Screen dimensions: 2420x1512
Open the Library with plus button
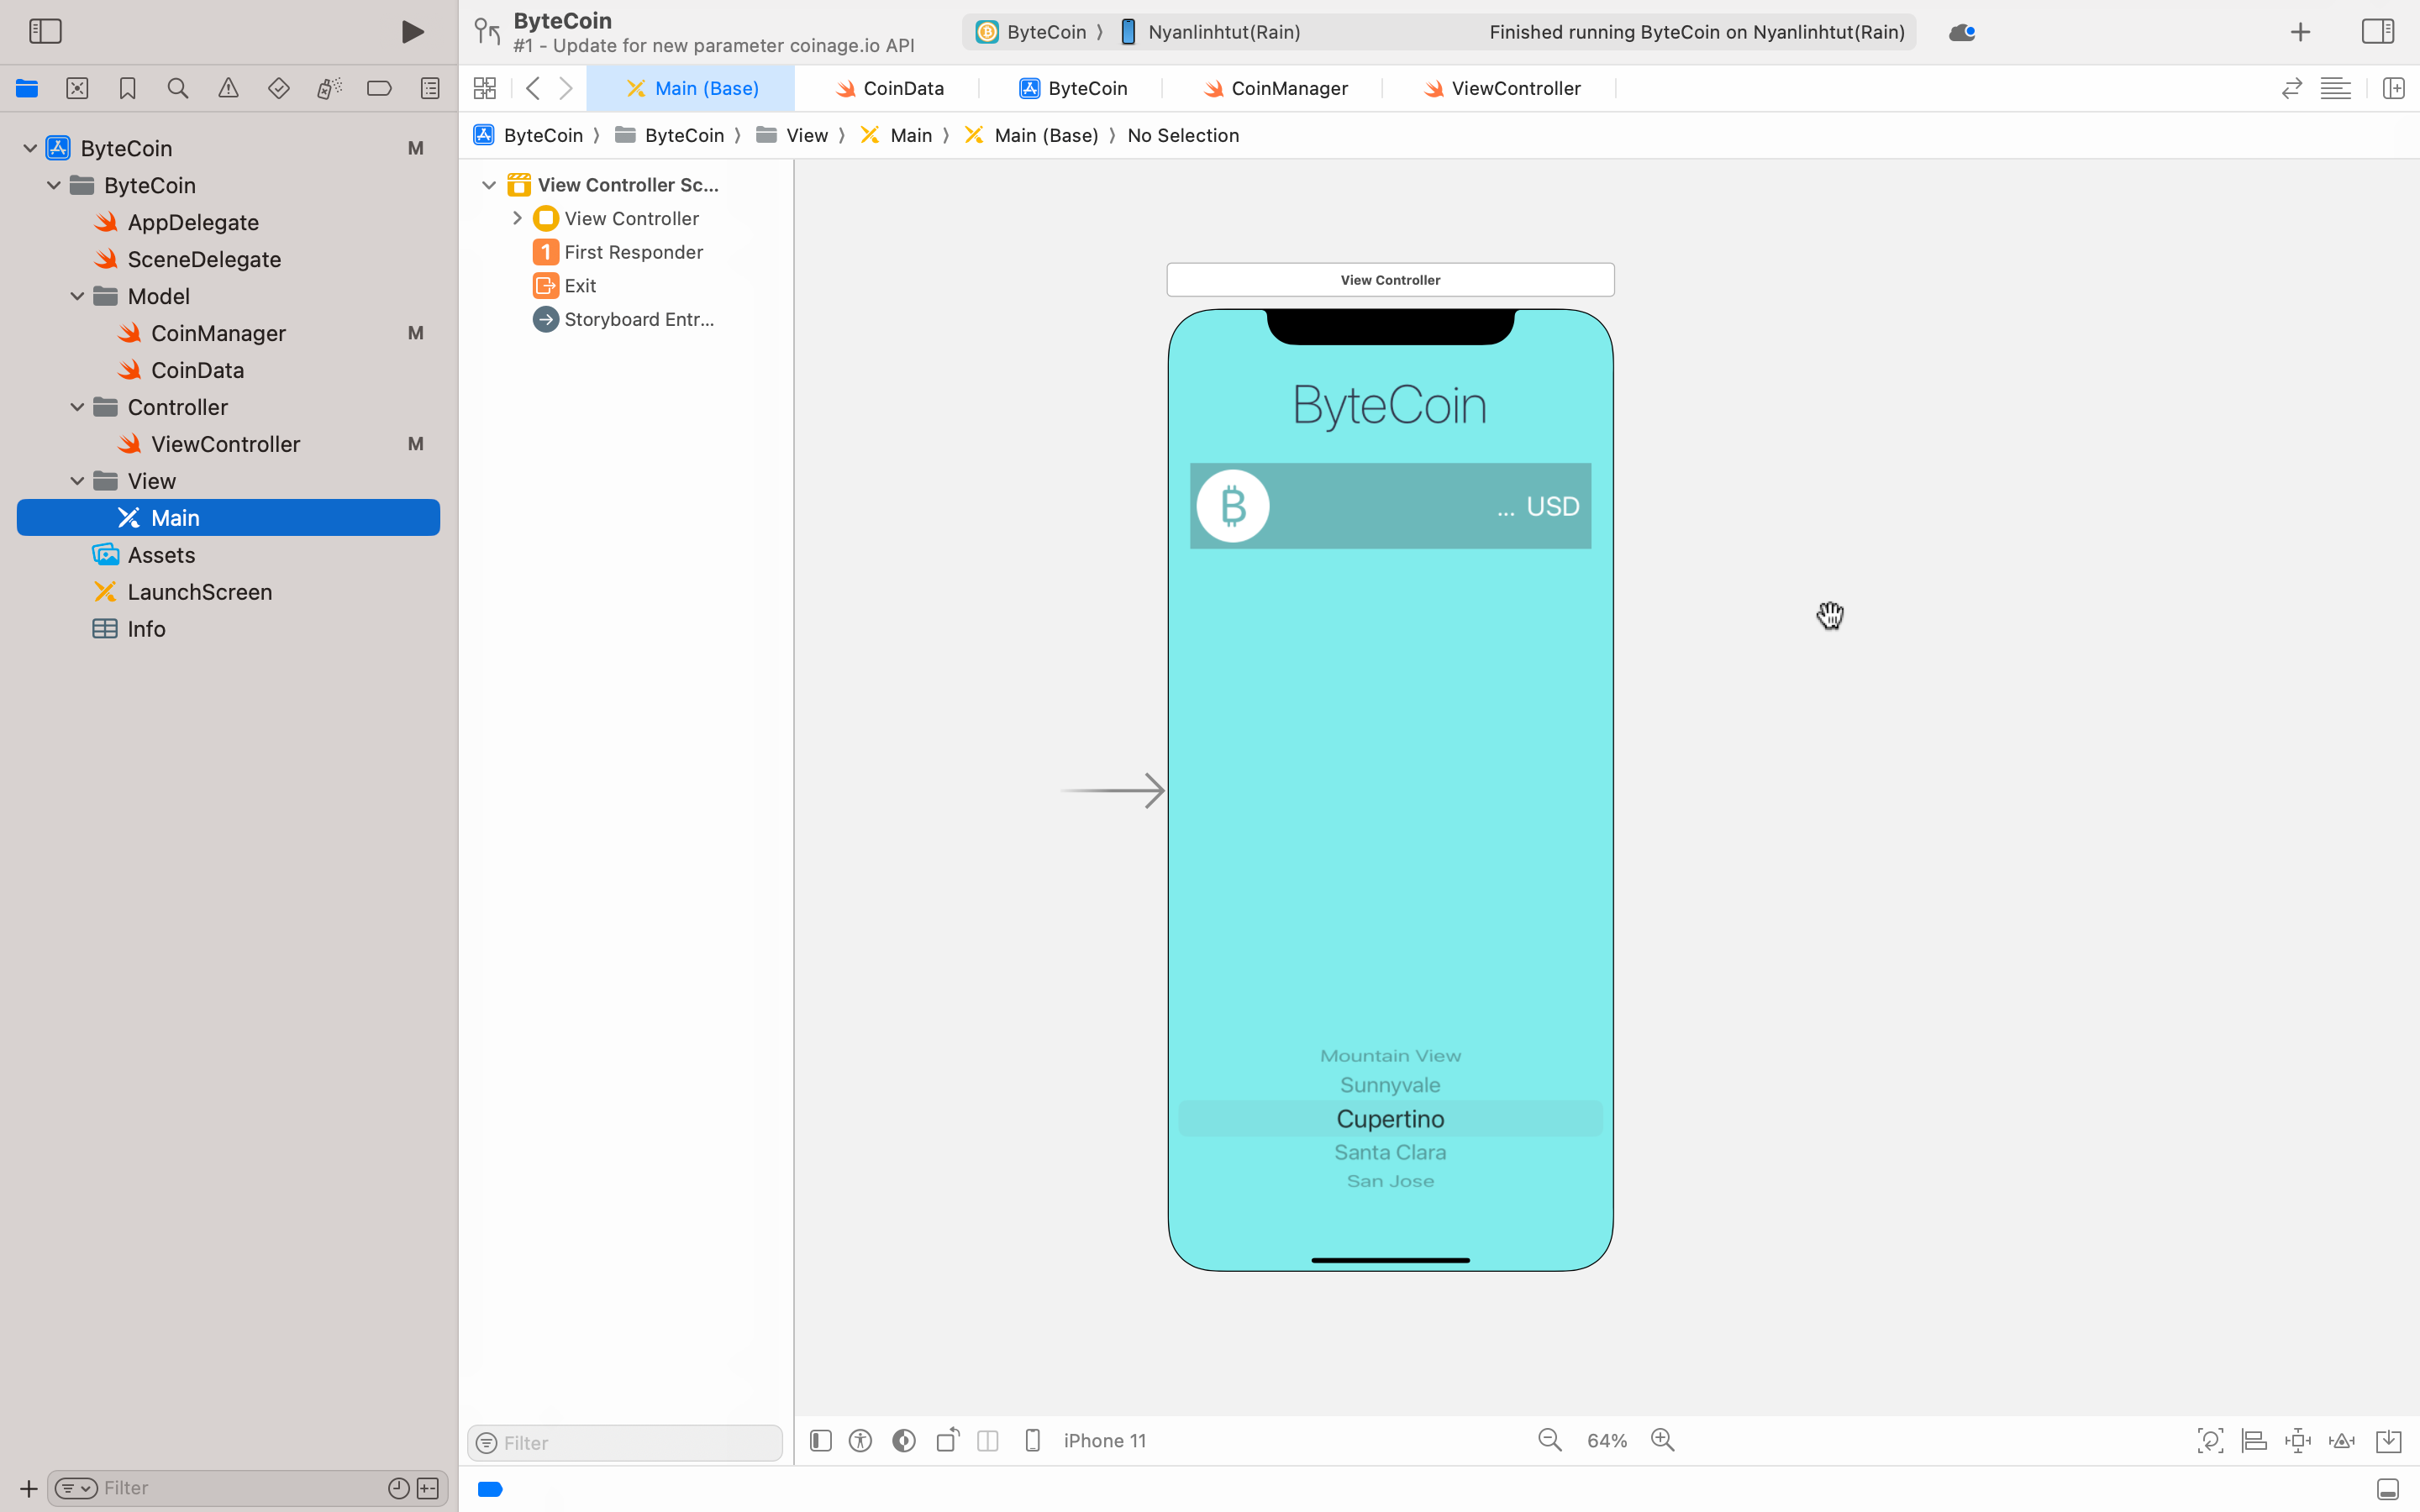2300,32
